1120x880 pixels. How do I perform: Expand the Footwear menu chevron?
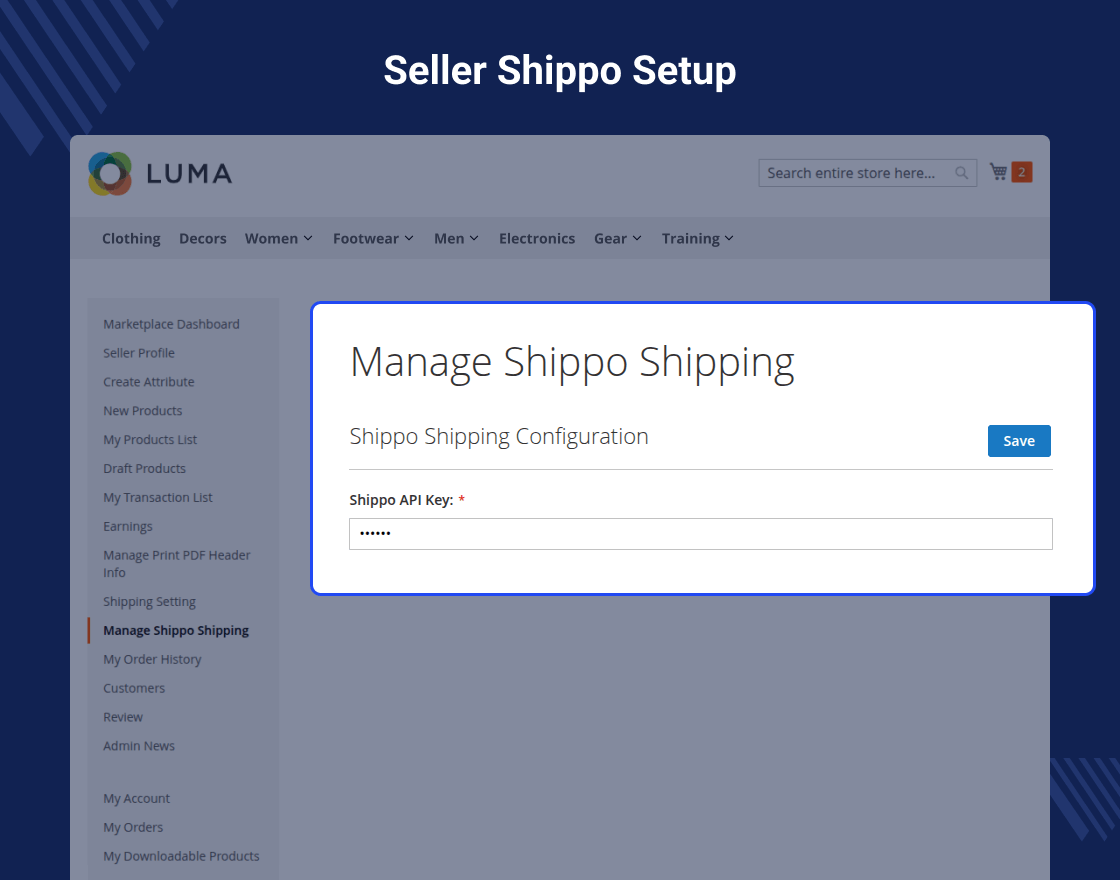pyautogui.click(x=409, y=239)
